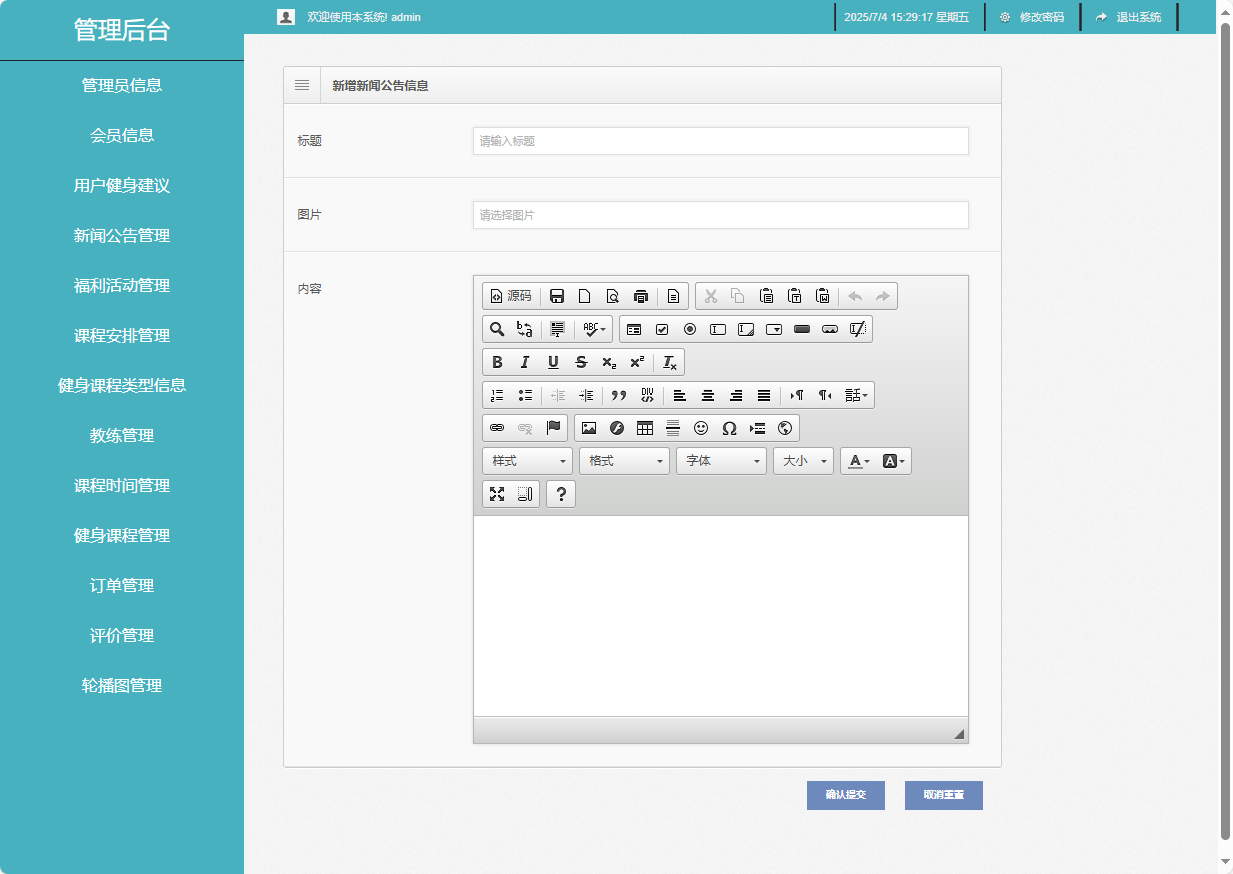
Task: Insert a hyperlink with the link icon
Action: (x=497, y=428)
